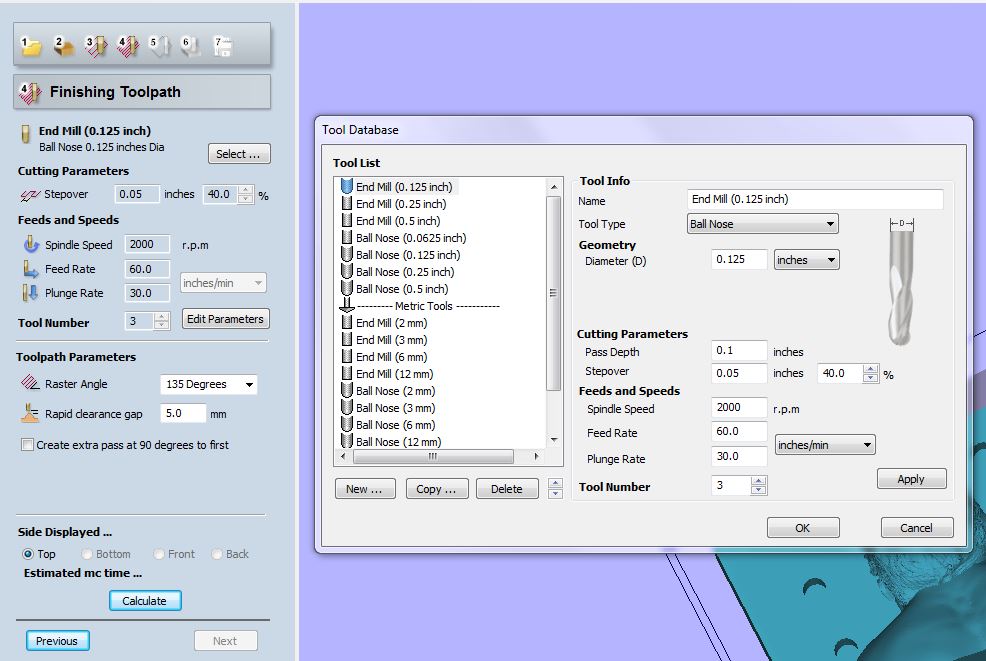Click Feed Rate field in Finishing panel
This screenshot has height=661, width=986.
tap(147, 269)
